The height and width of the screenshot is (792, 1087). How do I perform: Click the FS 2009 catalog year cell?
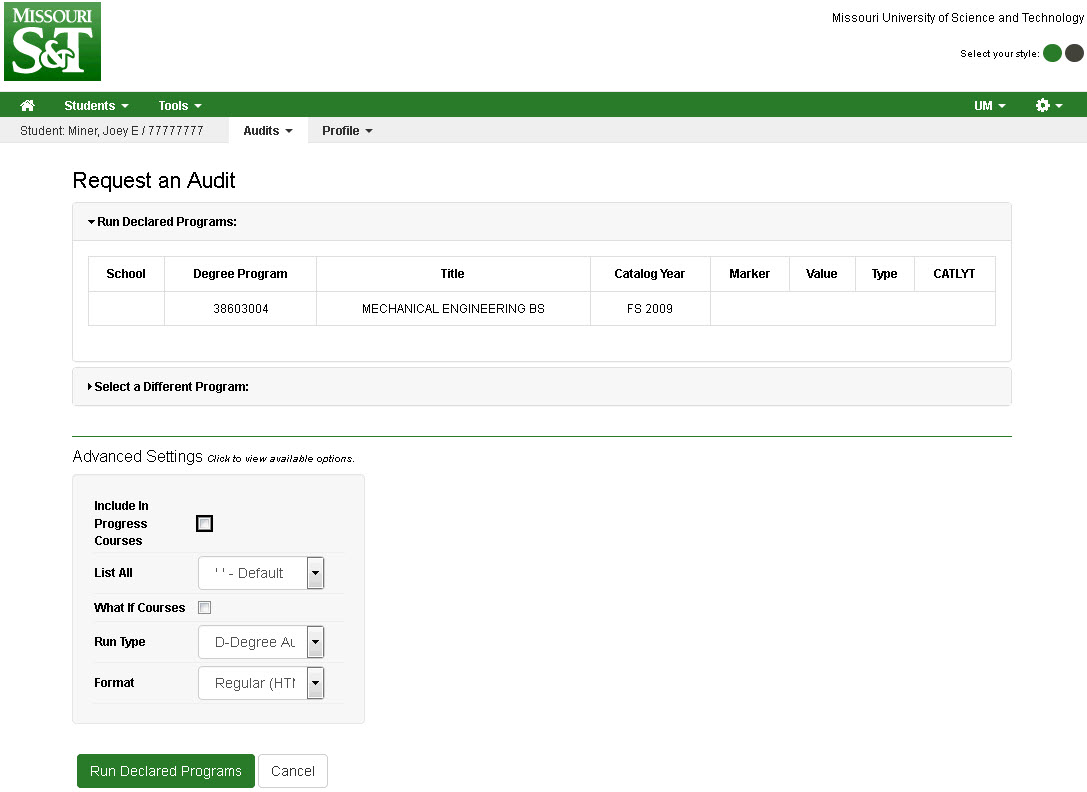650,309
